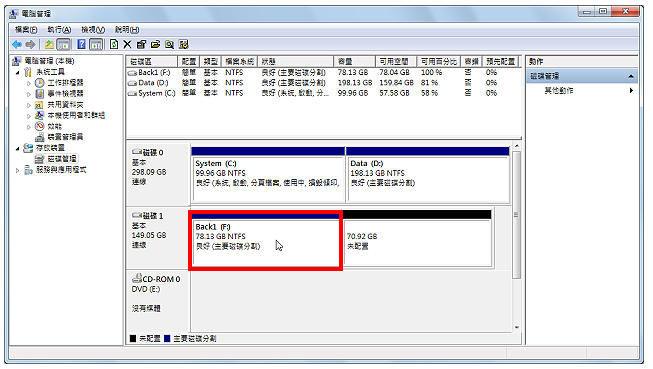
Task: Select the Data (D:) partition block
Action: [x=428, y=175]
